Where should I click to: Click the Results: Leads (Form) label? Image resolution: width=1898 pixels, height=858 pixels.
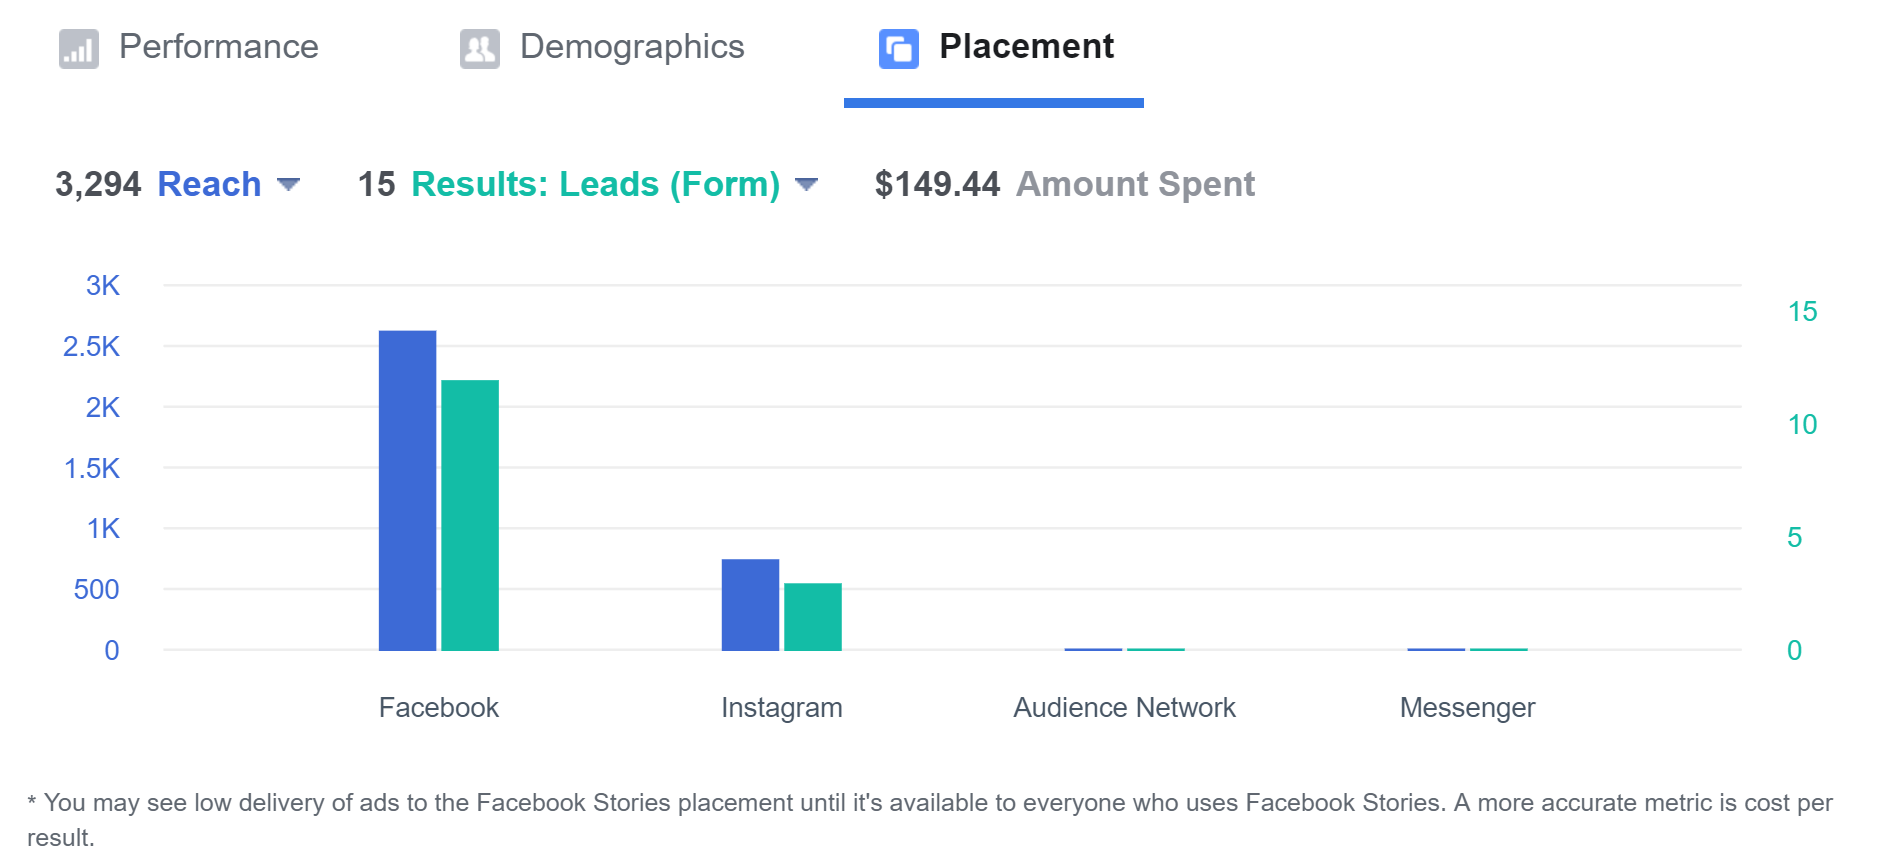pos(595,184)
